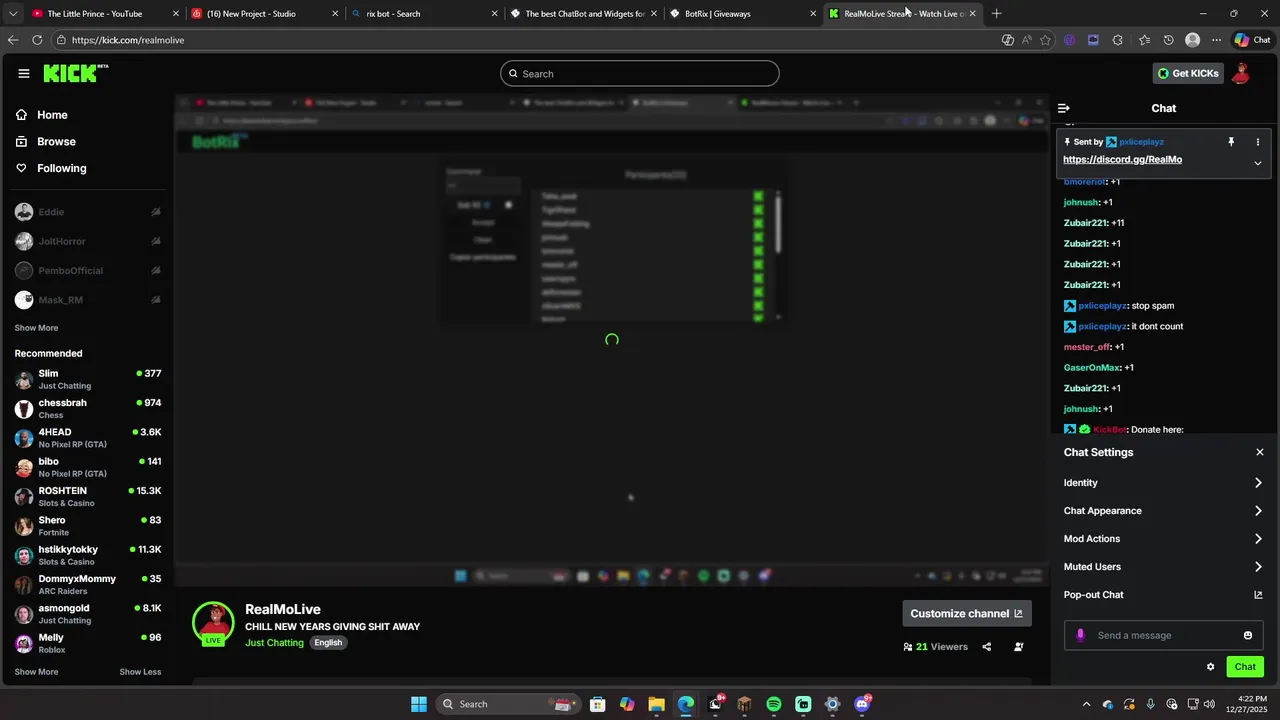
Task: Open the hamburger menu beside the KICK logo
Action: point(24,73)
